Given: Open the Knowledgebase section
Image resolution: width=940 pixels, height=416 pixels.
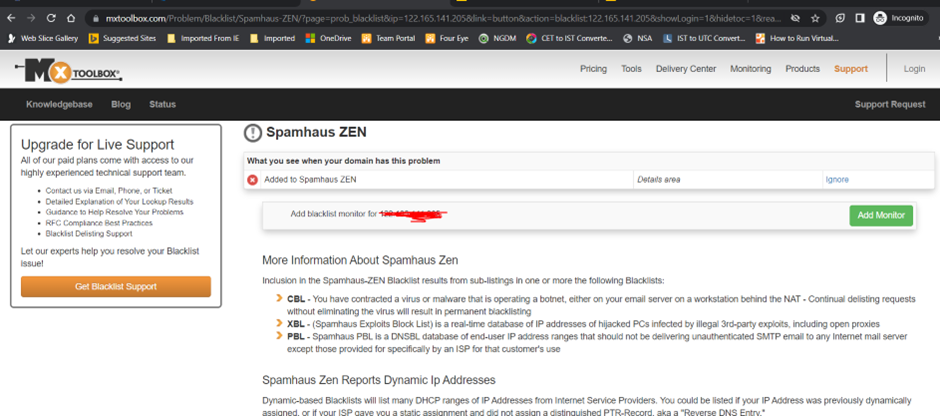Looking at the screenshot, I should tap(59, 104).
